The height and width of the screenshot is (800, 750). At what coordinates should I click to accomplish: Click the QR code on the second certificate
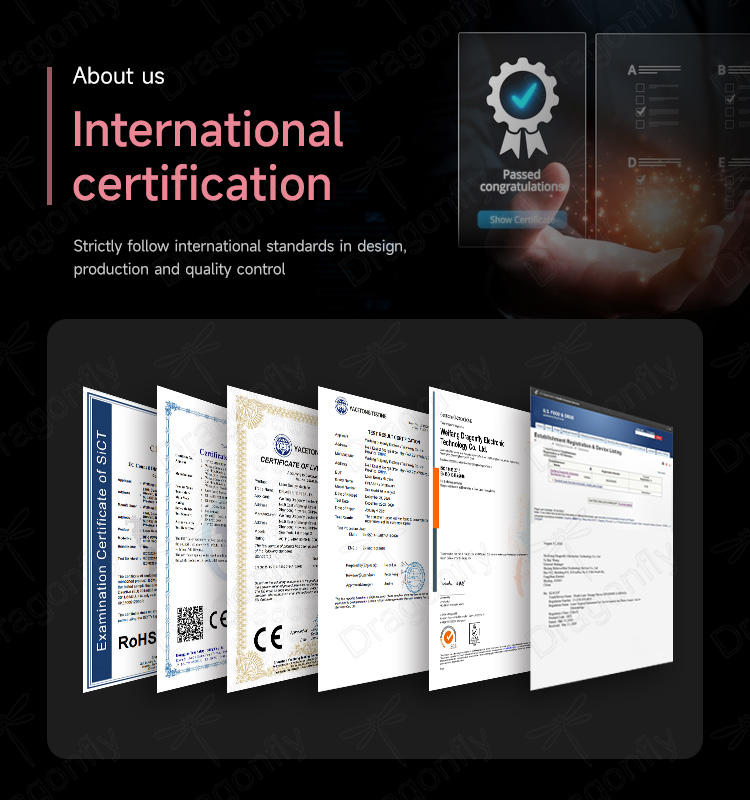(190, 625)
